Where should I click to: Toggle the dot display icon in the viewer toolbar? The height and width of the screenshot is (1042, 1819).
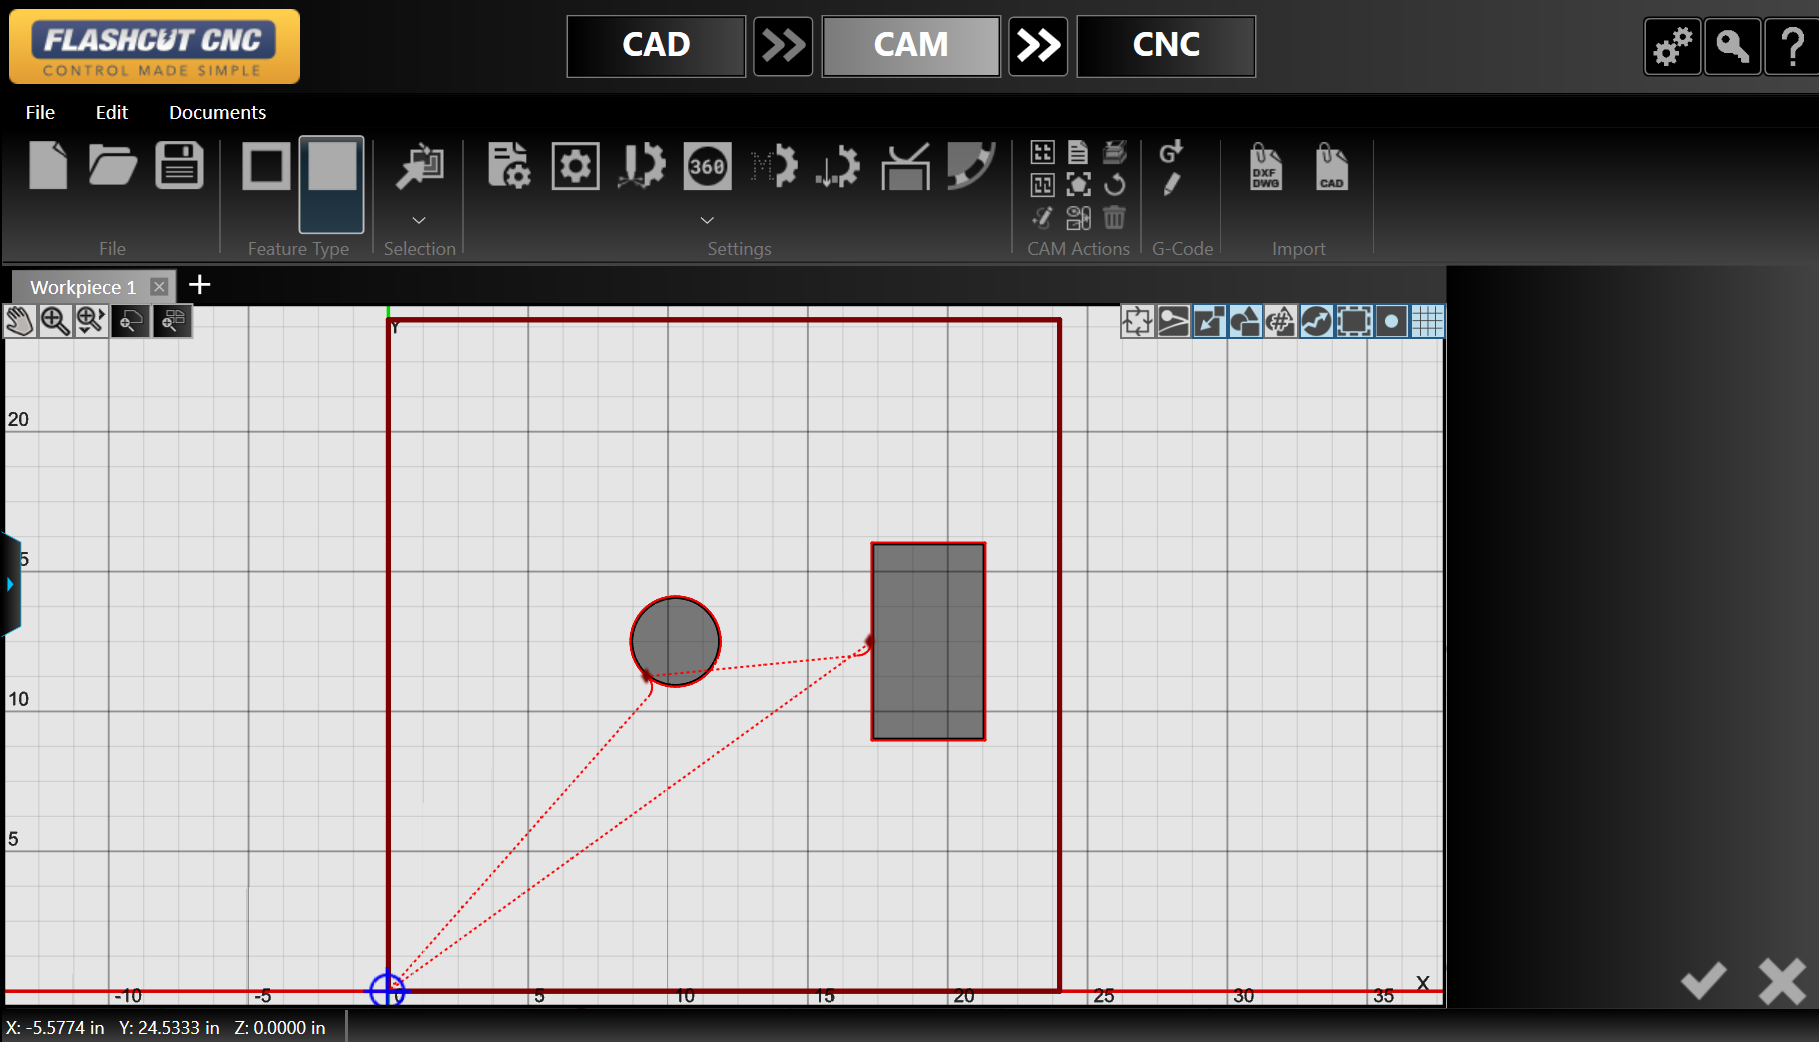point(1391,321)
